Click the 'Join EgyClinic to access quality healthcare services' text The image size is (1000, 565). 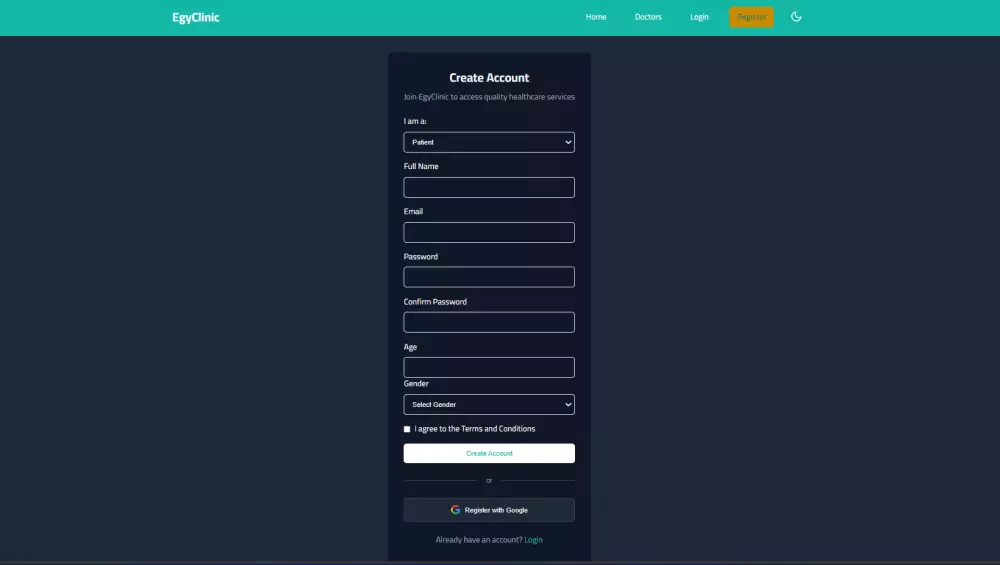click(489, 97)
